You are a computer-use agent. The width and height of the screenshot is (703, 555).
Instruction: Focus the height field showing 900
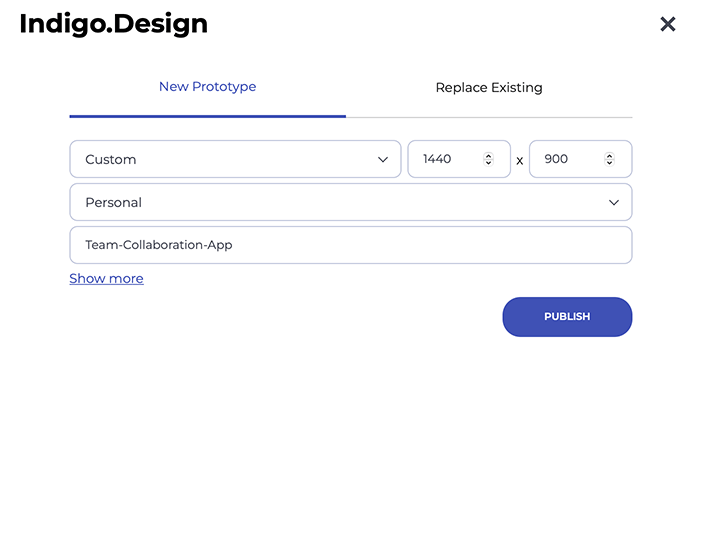[x=580, y=159]
